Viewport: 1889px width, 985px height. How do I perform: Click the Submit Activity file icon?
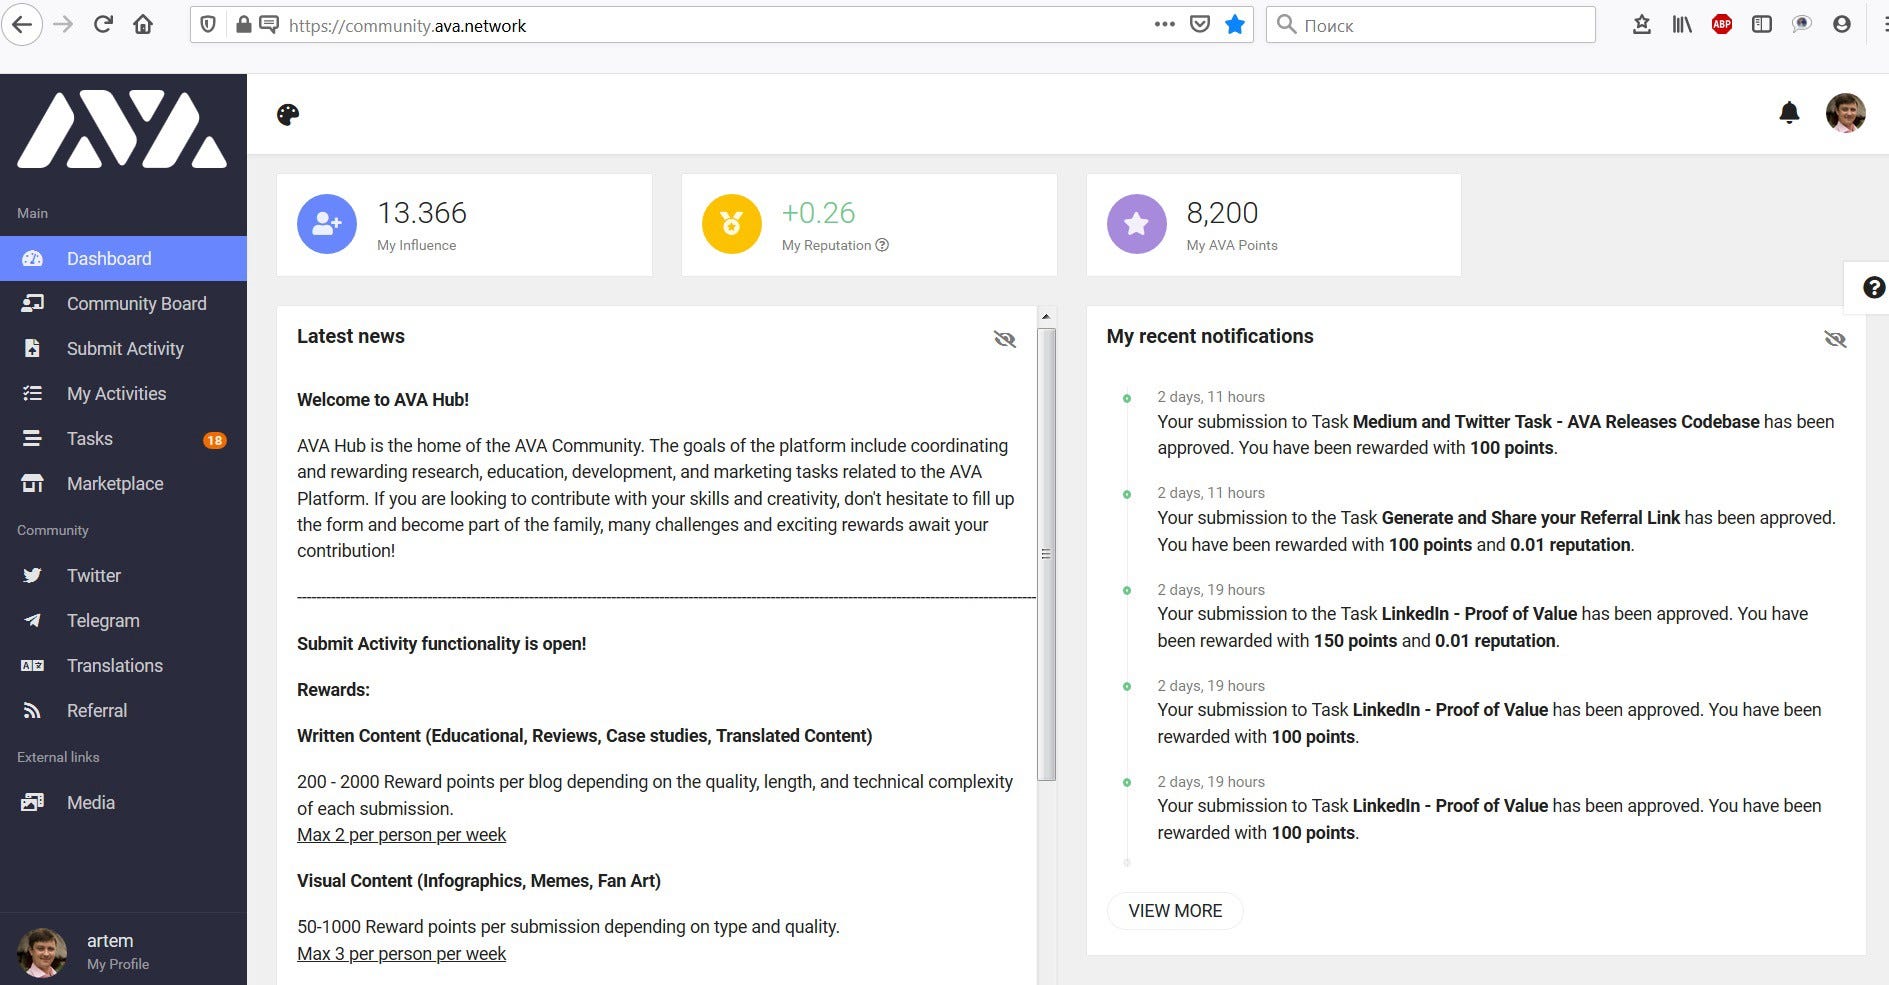click(32, 348)
